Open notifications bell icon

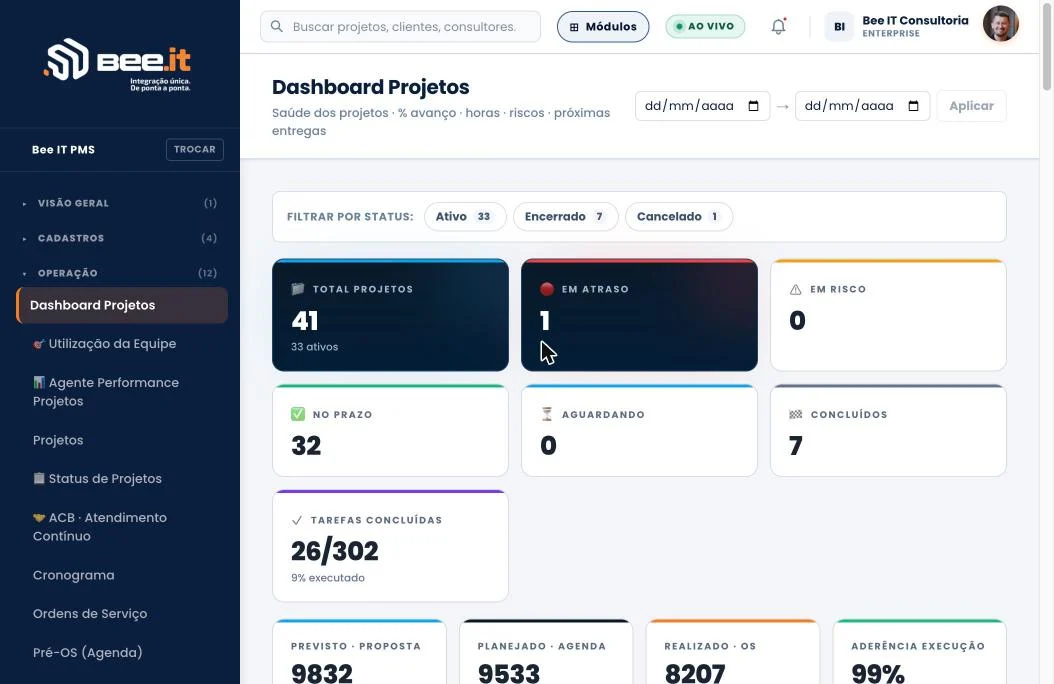[778, 26]
